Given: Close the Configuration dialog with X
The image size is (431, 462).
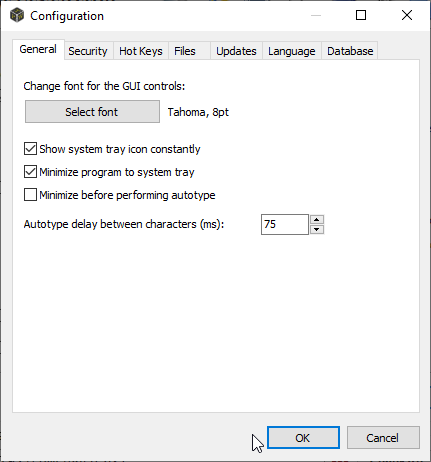Looking at the screenshot, I should pos(407,15).
